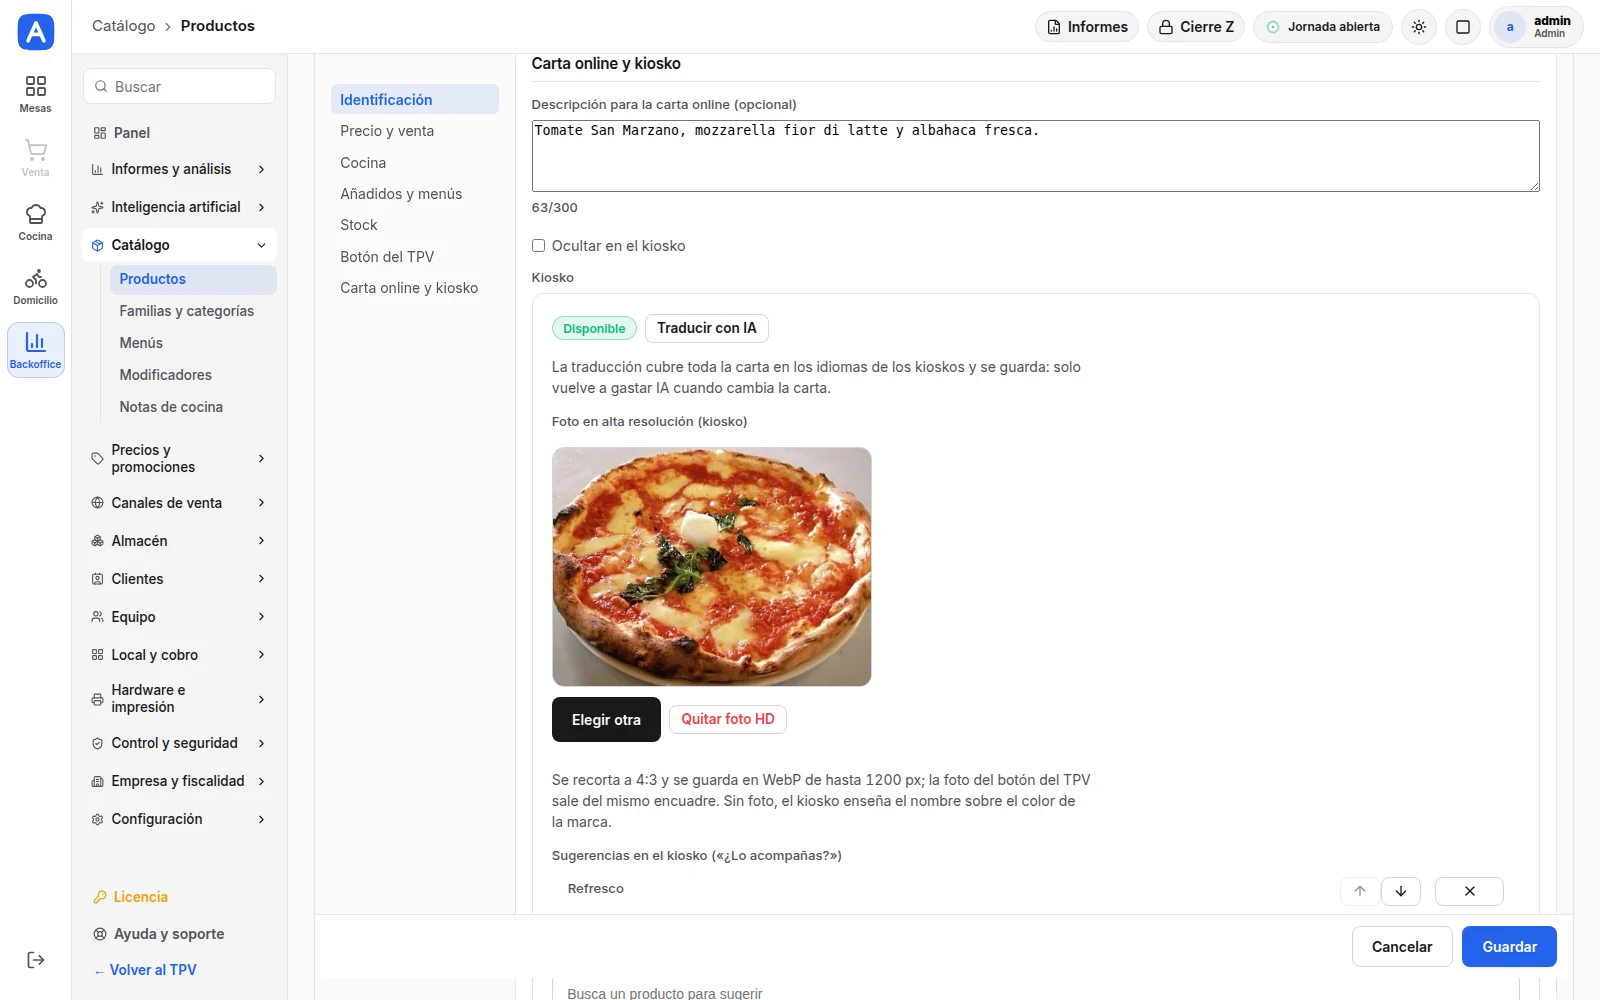1600x1000 pixels.
Task: Expand the Equipo section
Action: pos(179,617)
